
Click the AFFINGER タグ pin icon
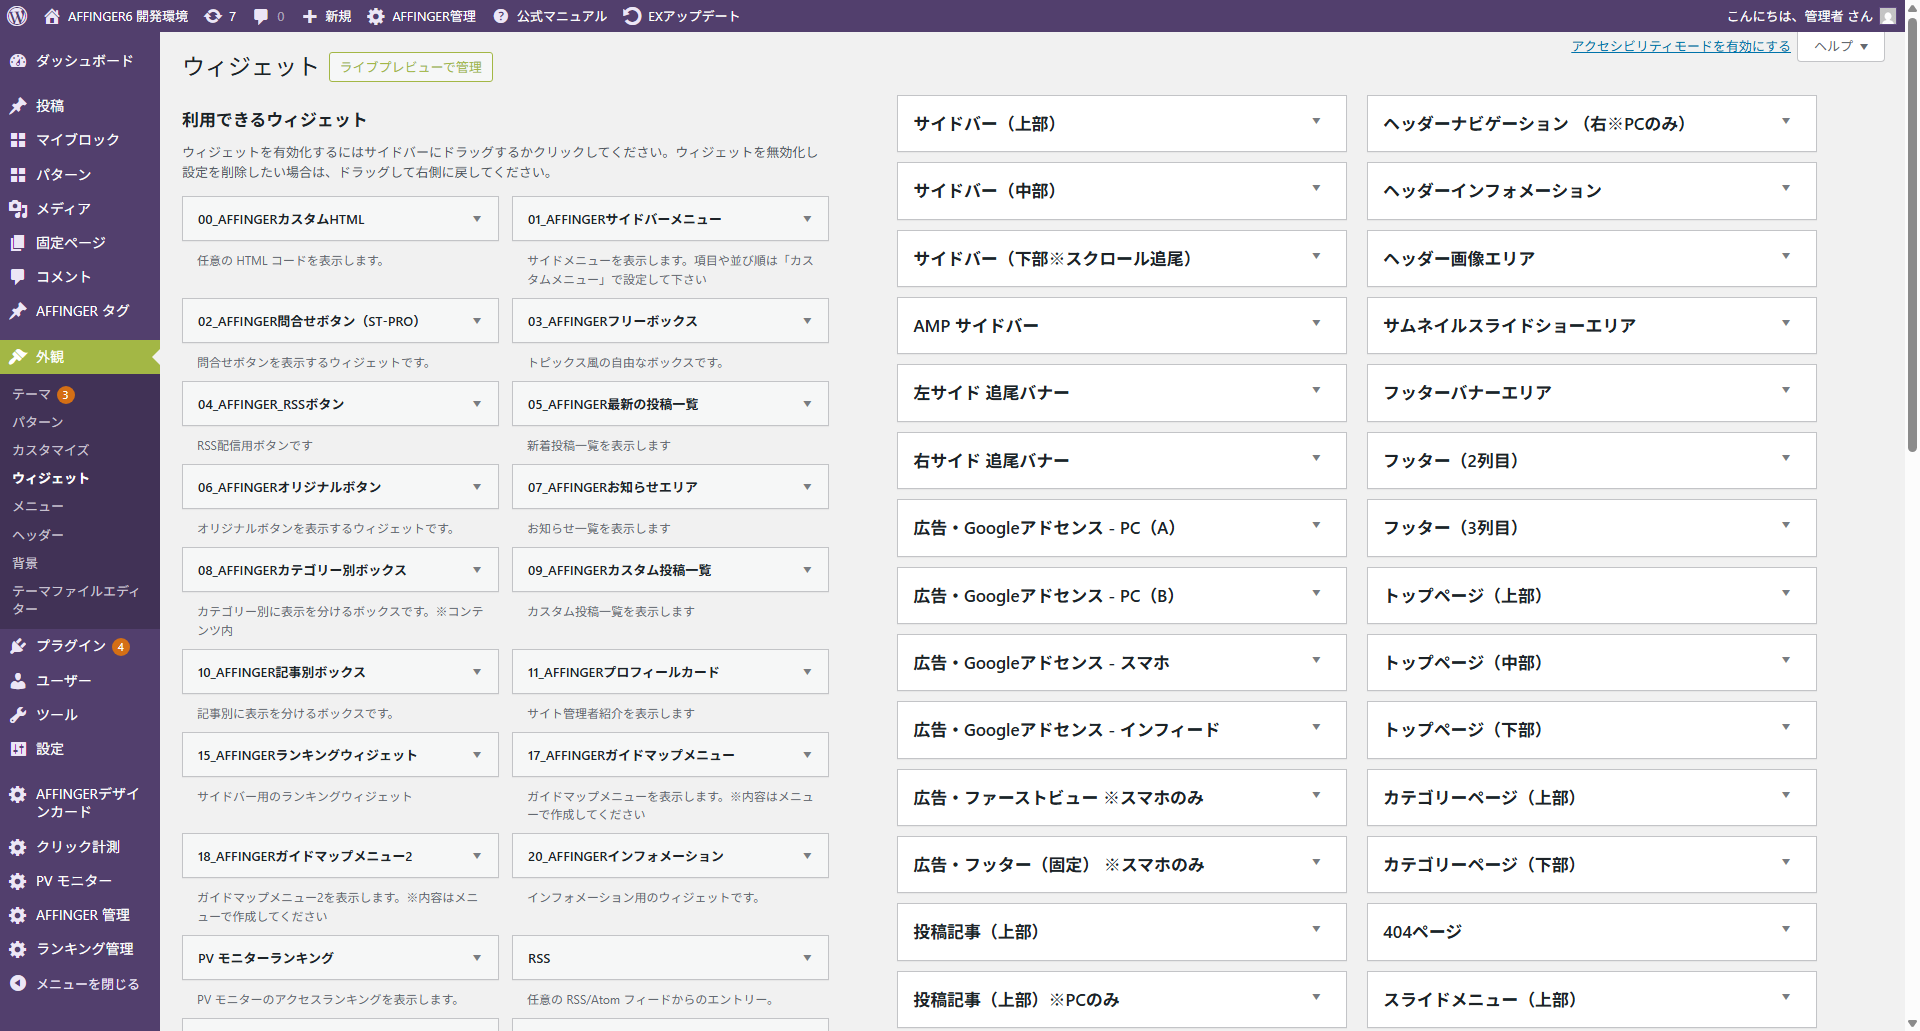click(x=18, y=311)
